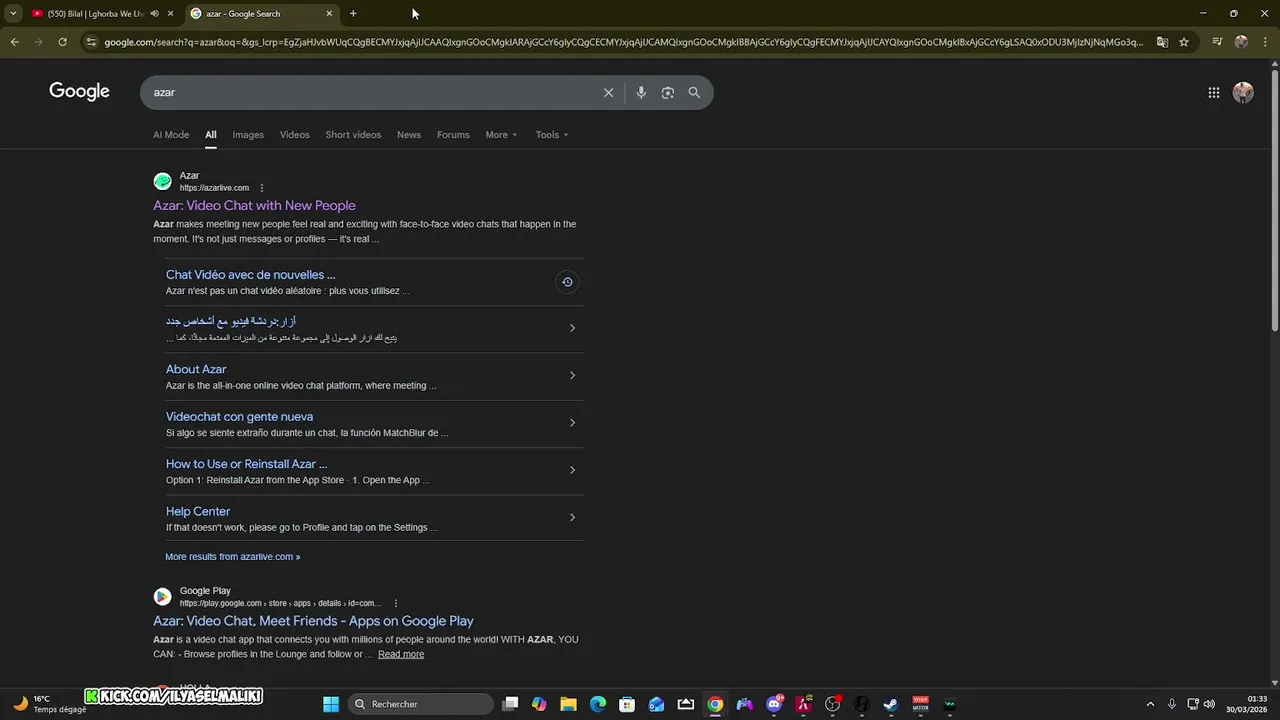Expand the Arabic Azar sitelink chevron
Image resolution: width=1280 pixels, height=720 pixels.
[x=572, y=328]
